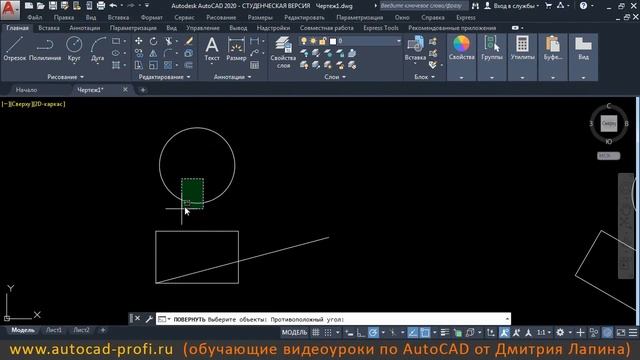
Task: Click the Trim tool icon
Action: (168, 41)
